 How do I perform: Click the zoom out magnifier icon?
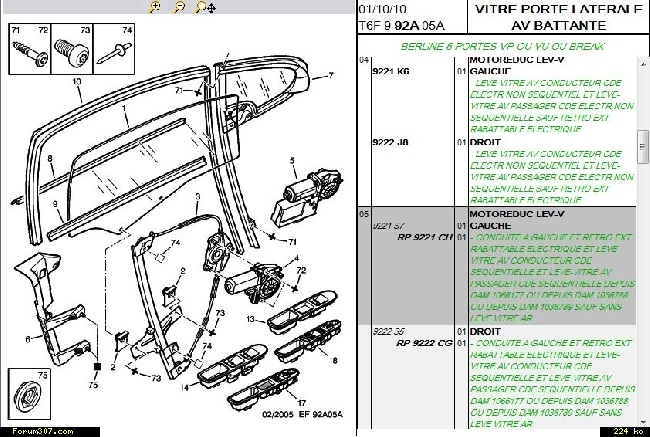pyautogui.click(x=179, y=7)
